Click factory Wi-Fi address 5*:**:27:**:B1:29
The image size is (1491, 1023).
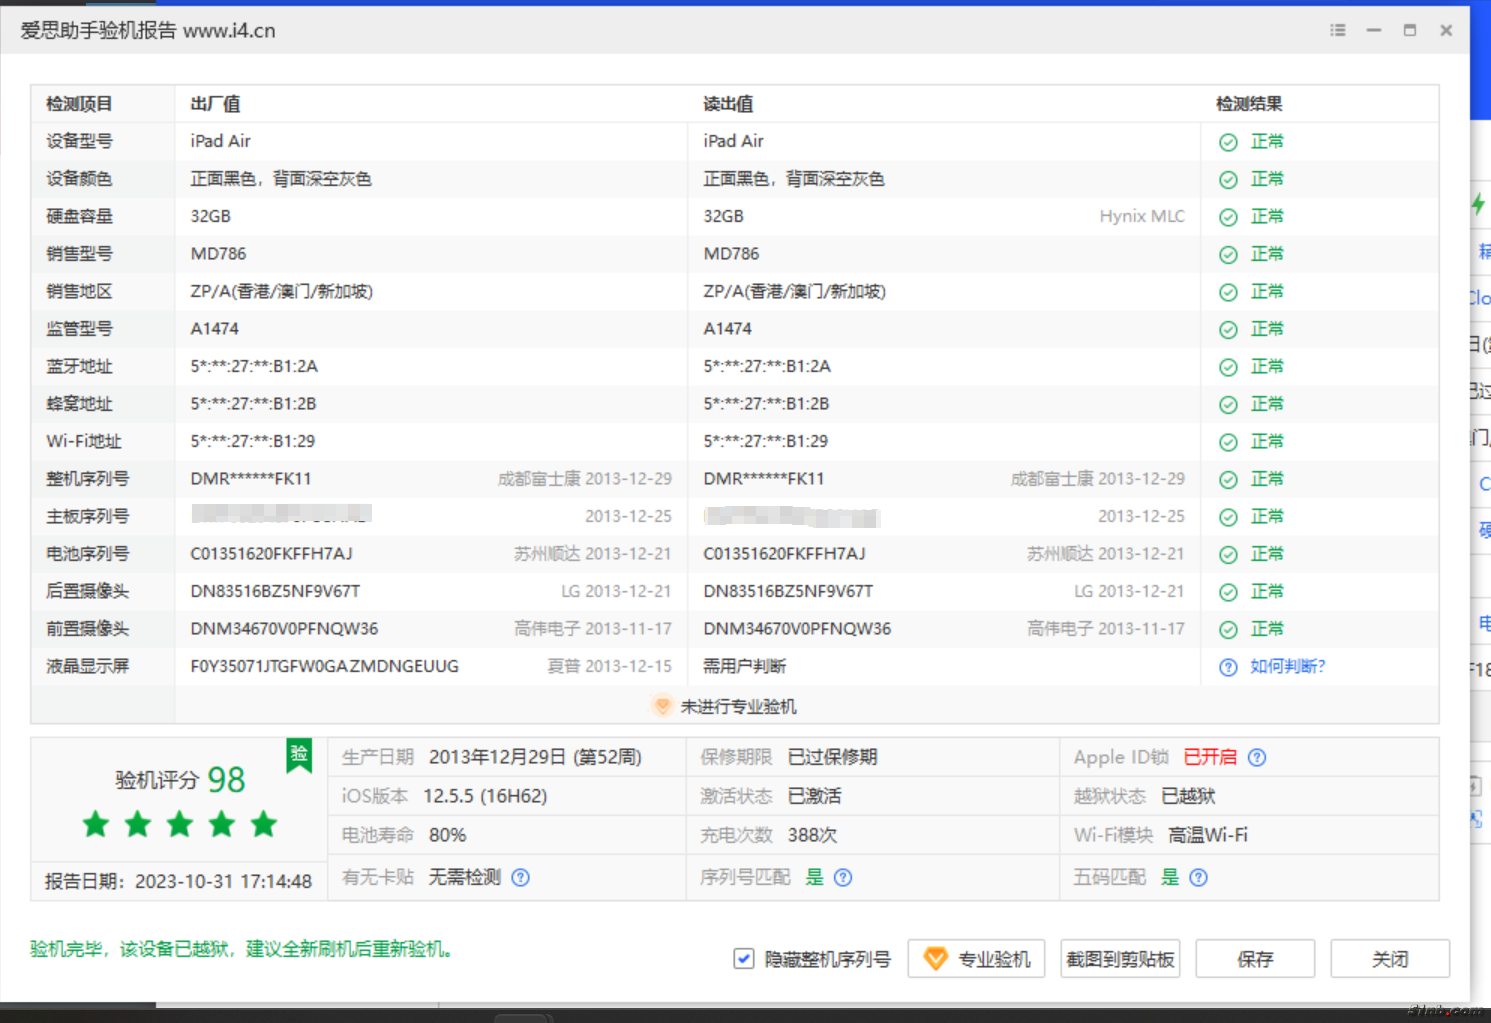coord(253,441)
